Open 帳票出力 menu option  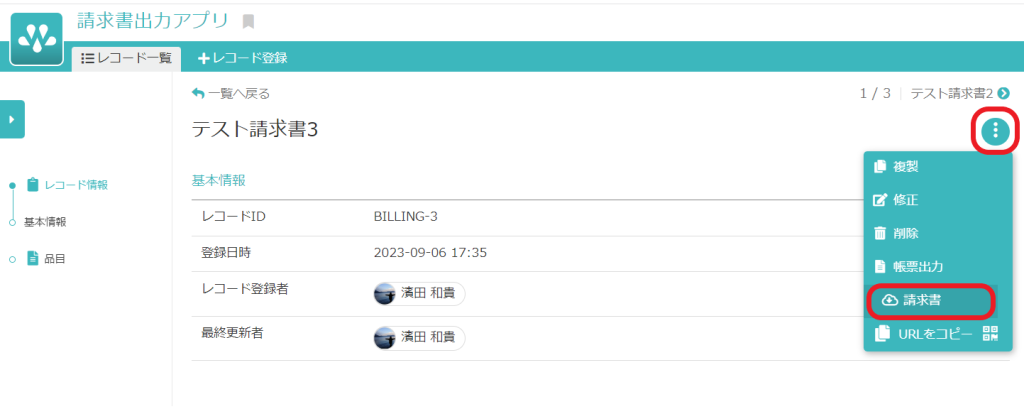[917, 267]
